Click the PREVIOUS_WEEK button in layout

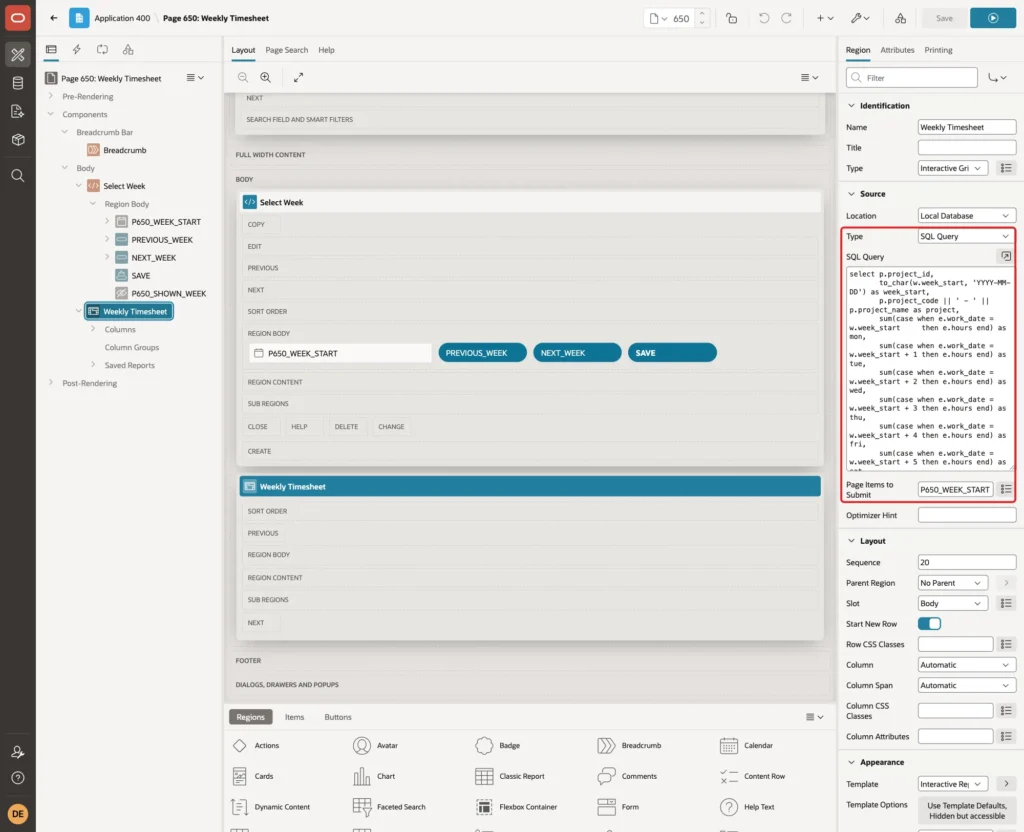click(x=482, y=353)
